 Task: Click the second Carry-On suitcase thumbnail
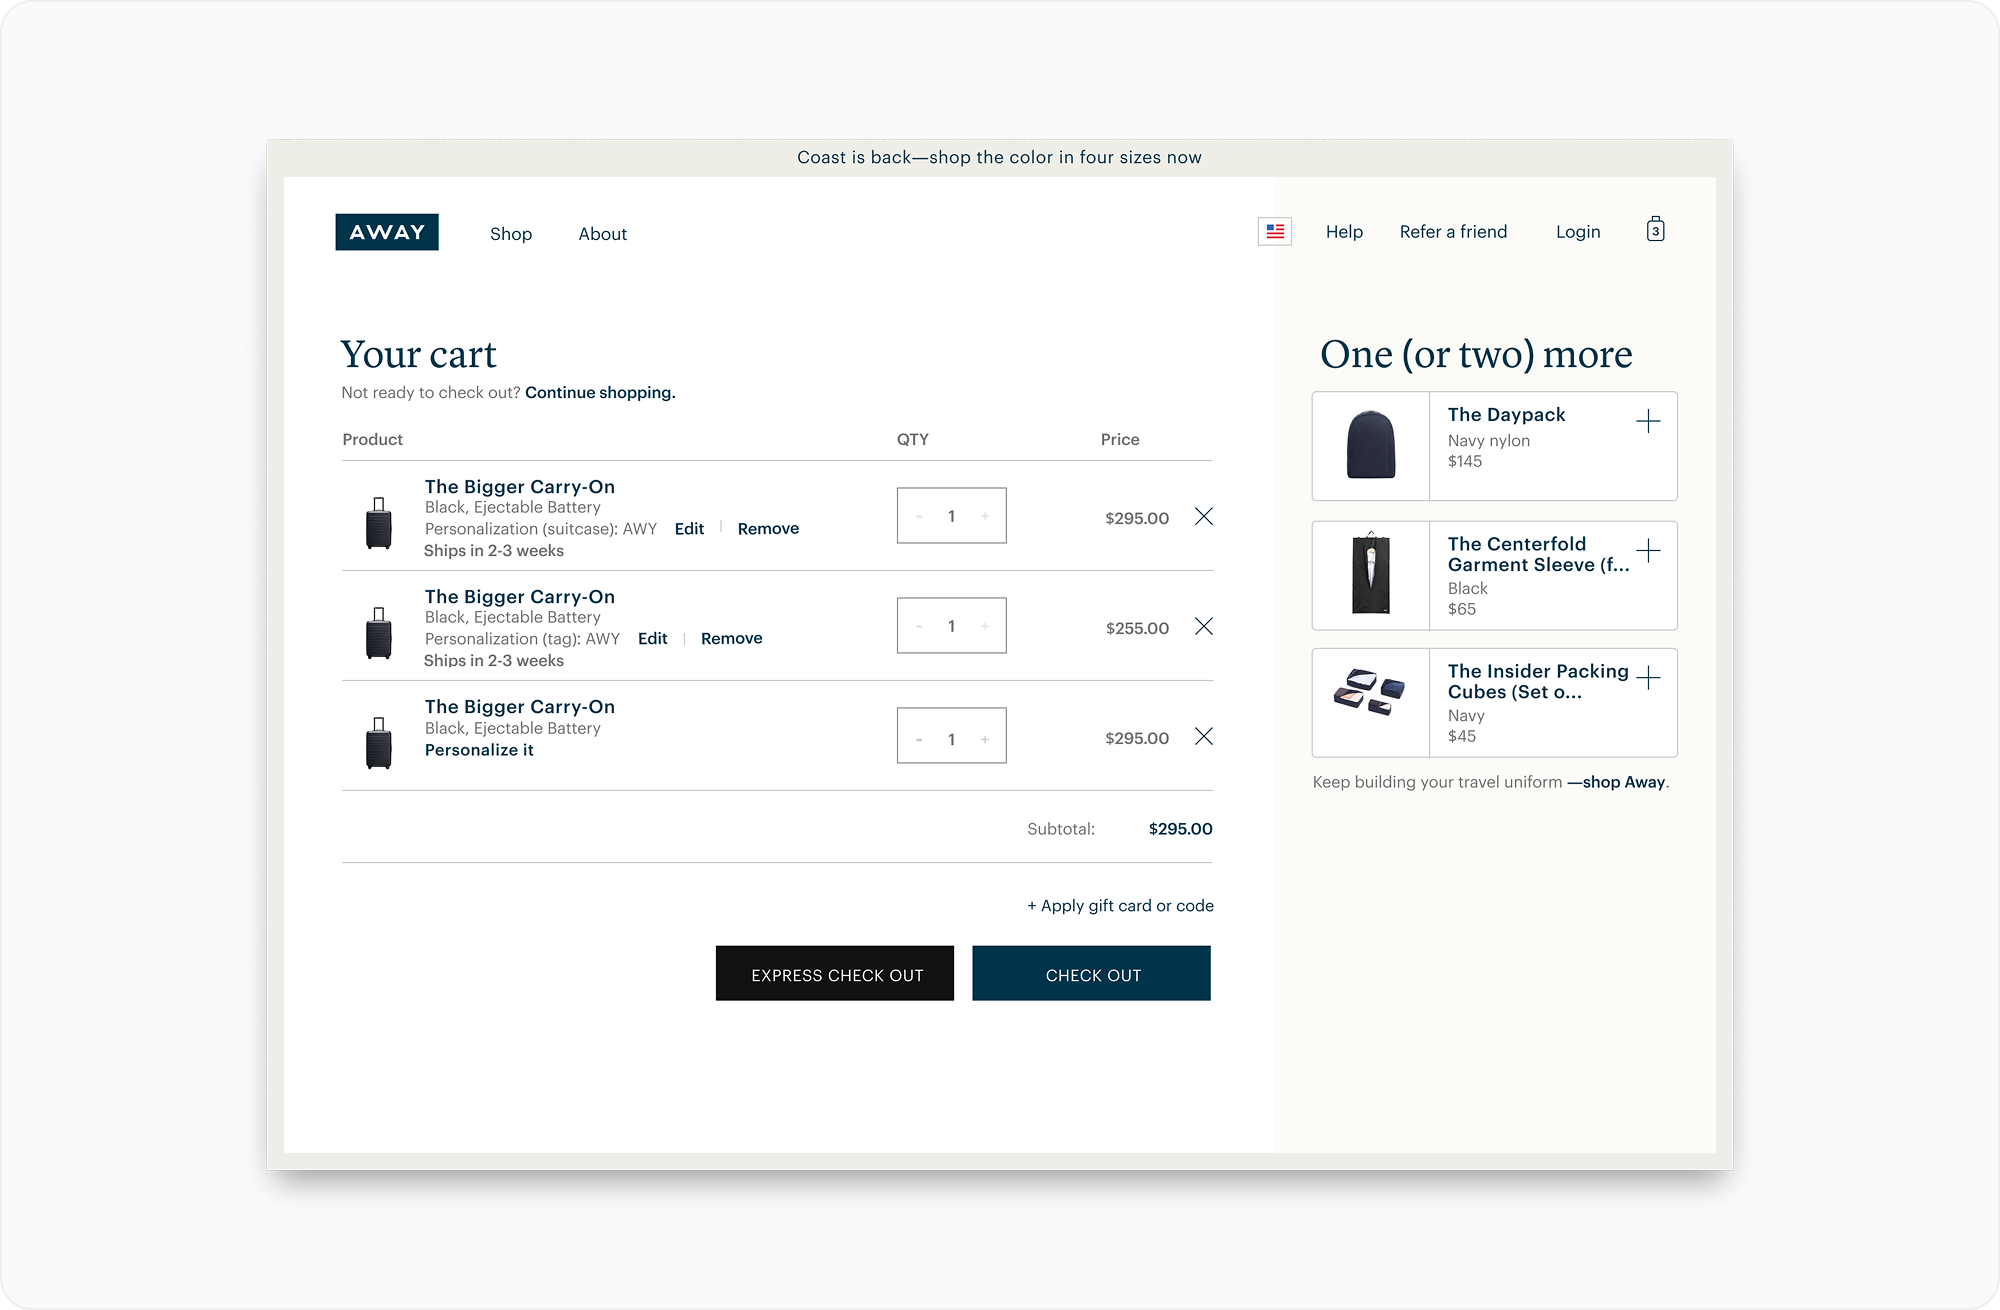(x=379, y=633)
